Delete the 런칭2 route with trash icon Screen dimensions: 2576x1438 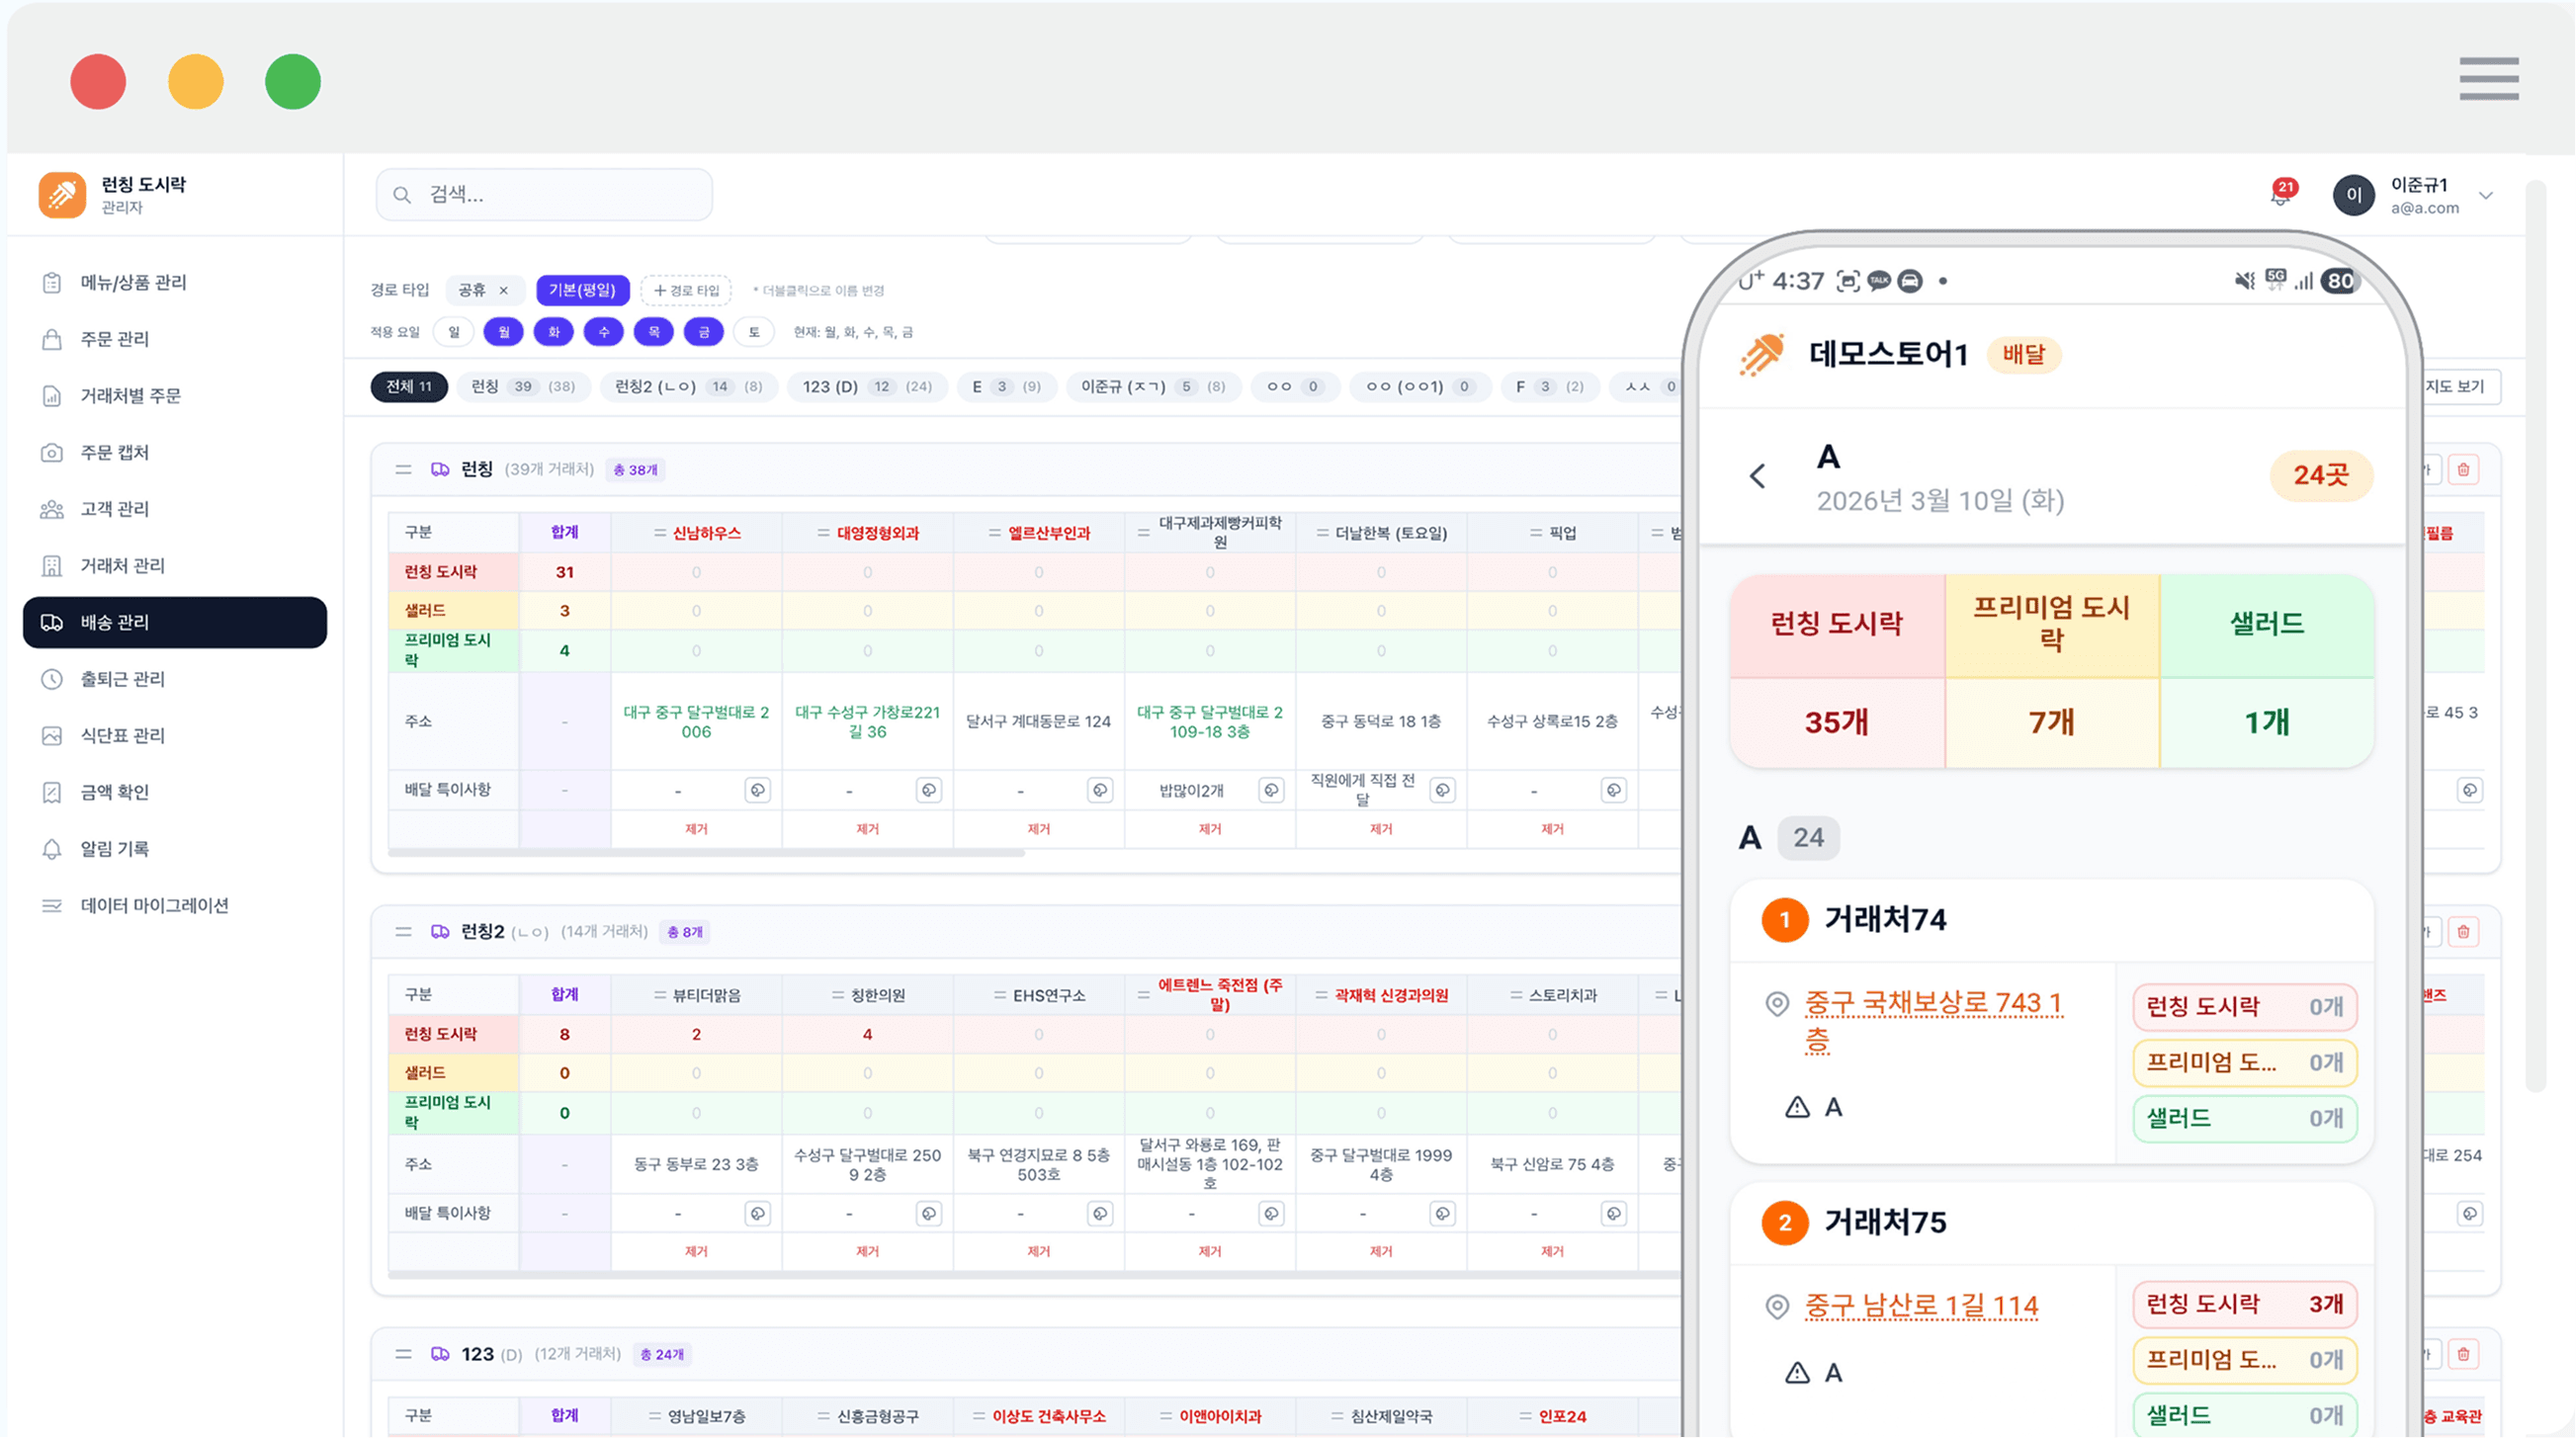pyautogui.click(x=2464, y=932)
